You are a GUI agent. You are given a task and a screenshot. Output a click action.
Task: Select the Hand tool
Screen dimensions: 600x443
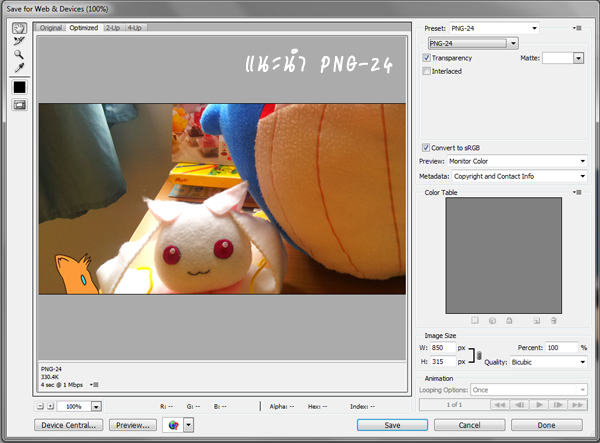click(19, 28)
